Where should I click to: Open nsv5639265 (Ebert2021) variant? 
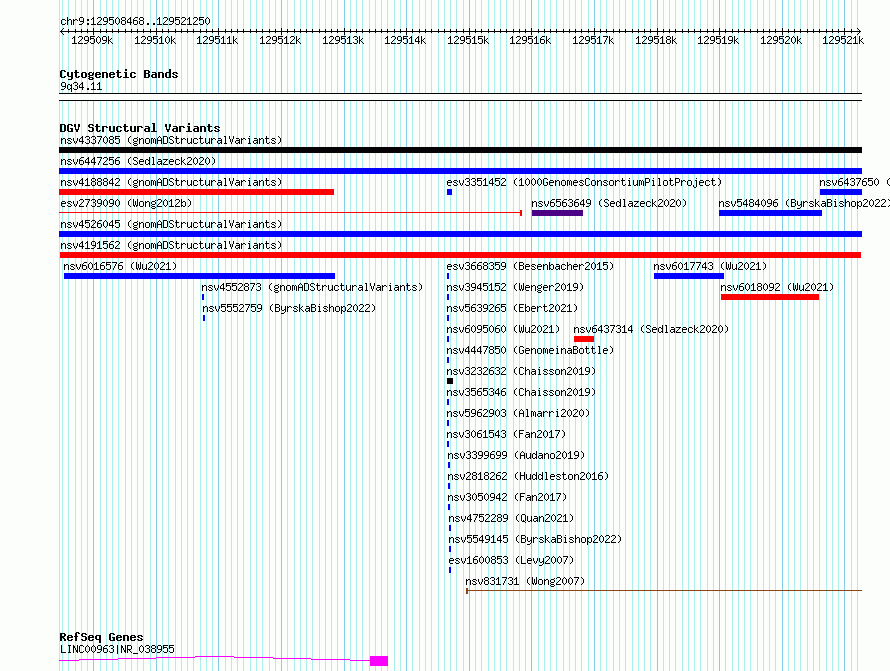pyautogui.click(x=512, y=308)
